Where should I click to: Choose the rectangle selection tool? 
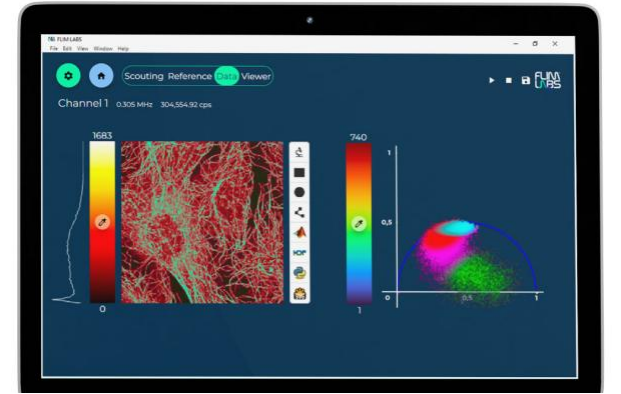click(299, 173)
